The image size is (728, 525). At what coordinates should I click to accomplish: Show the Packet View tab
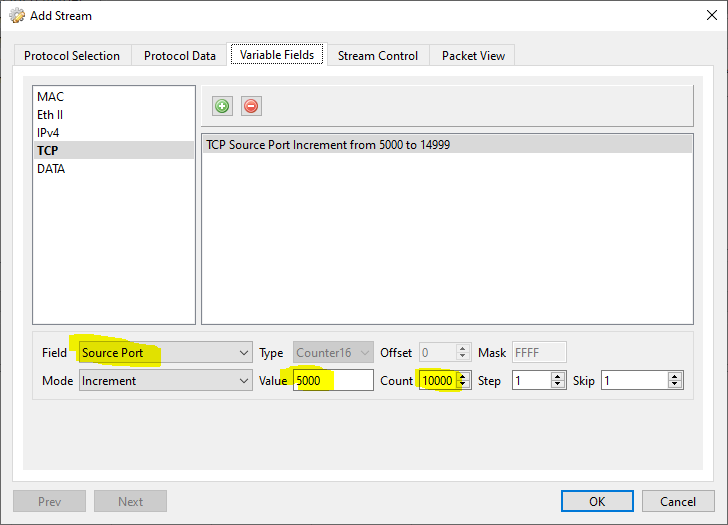click(x=473, y=56)
